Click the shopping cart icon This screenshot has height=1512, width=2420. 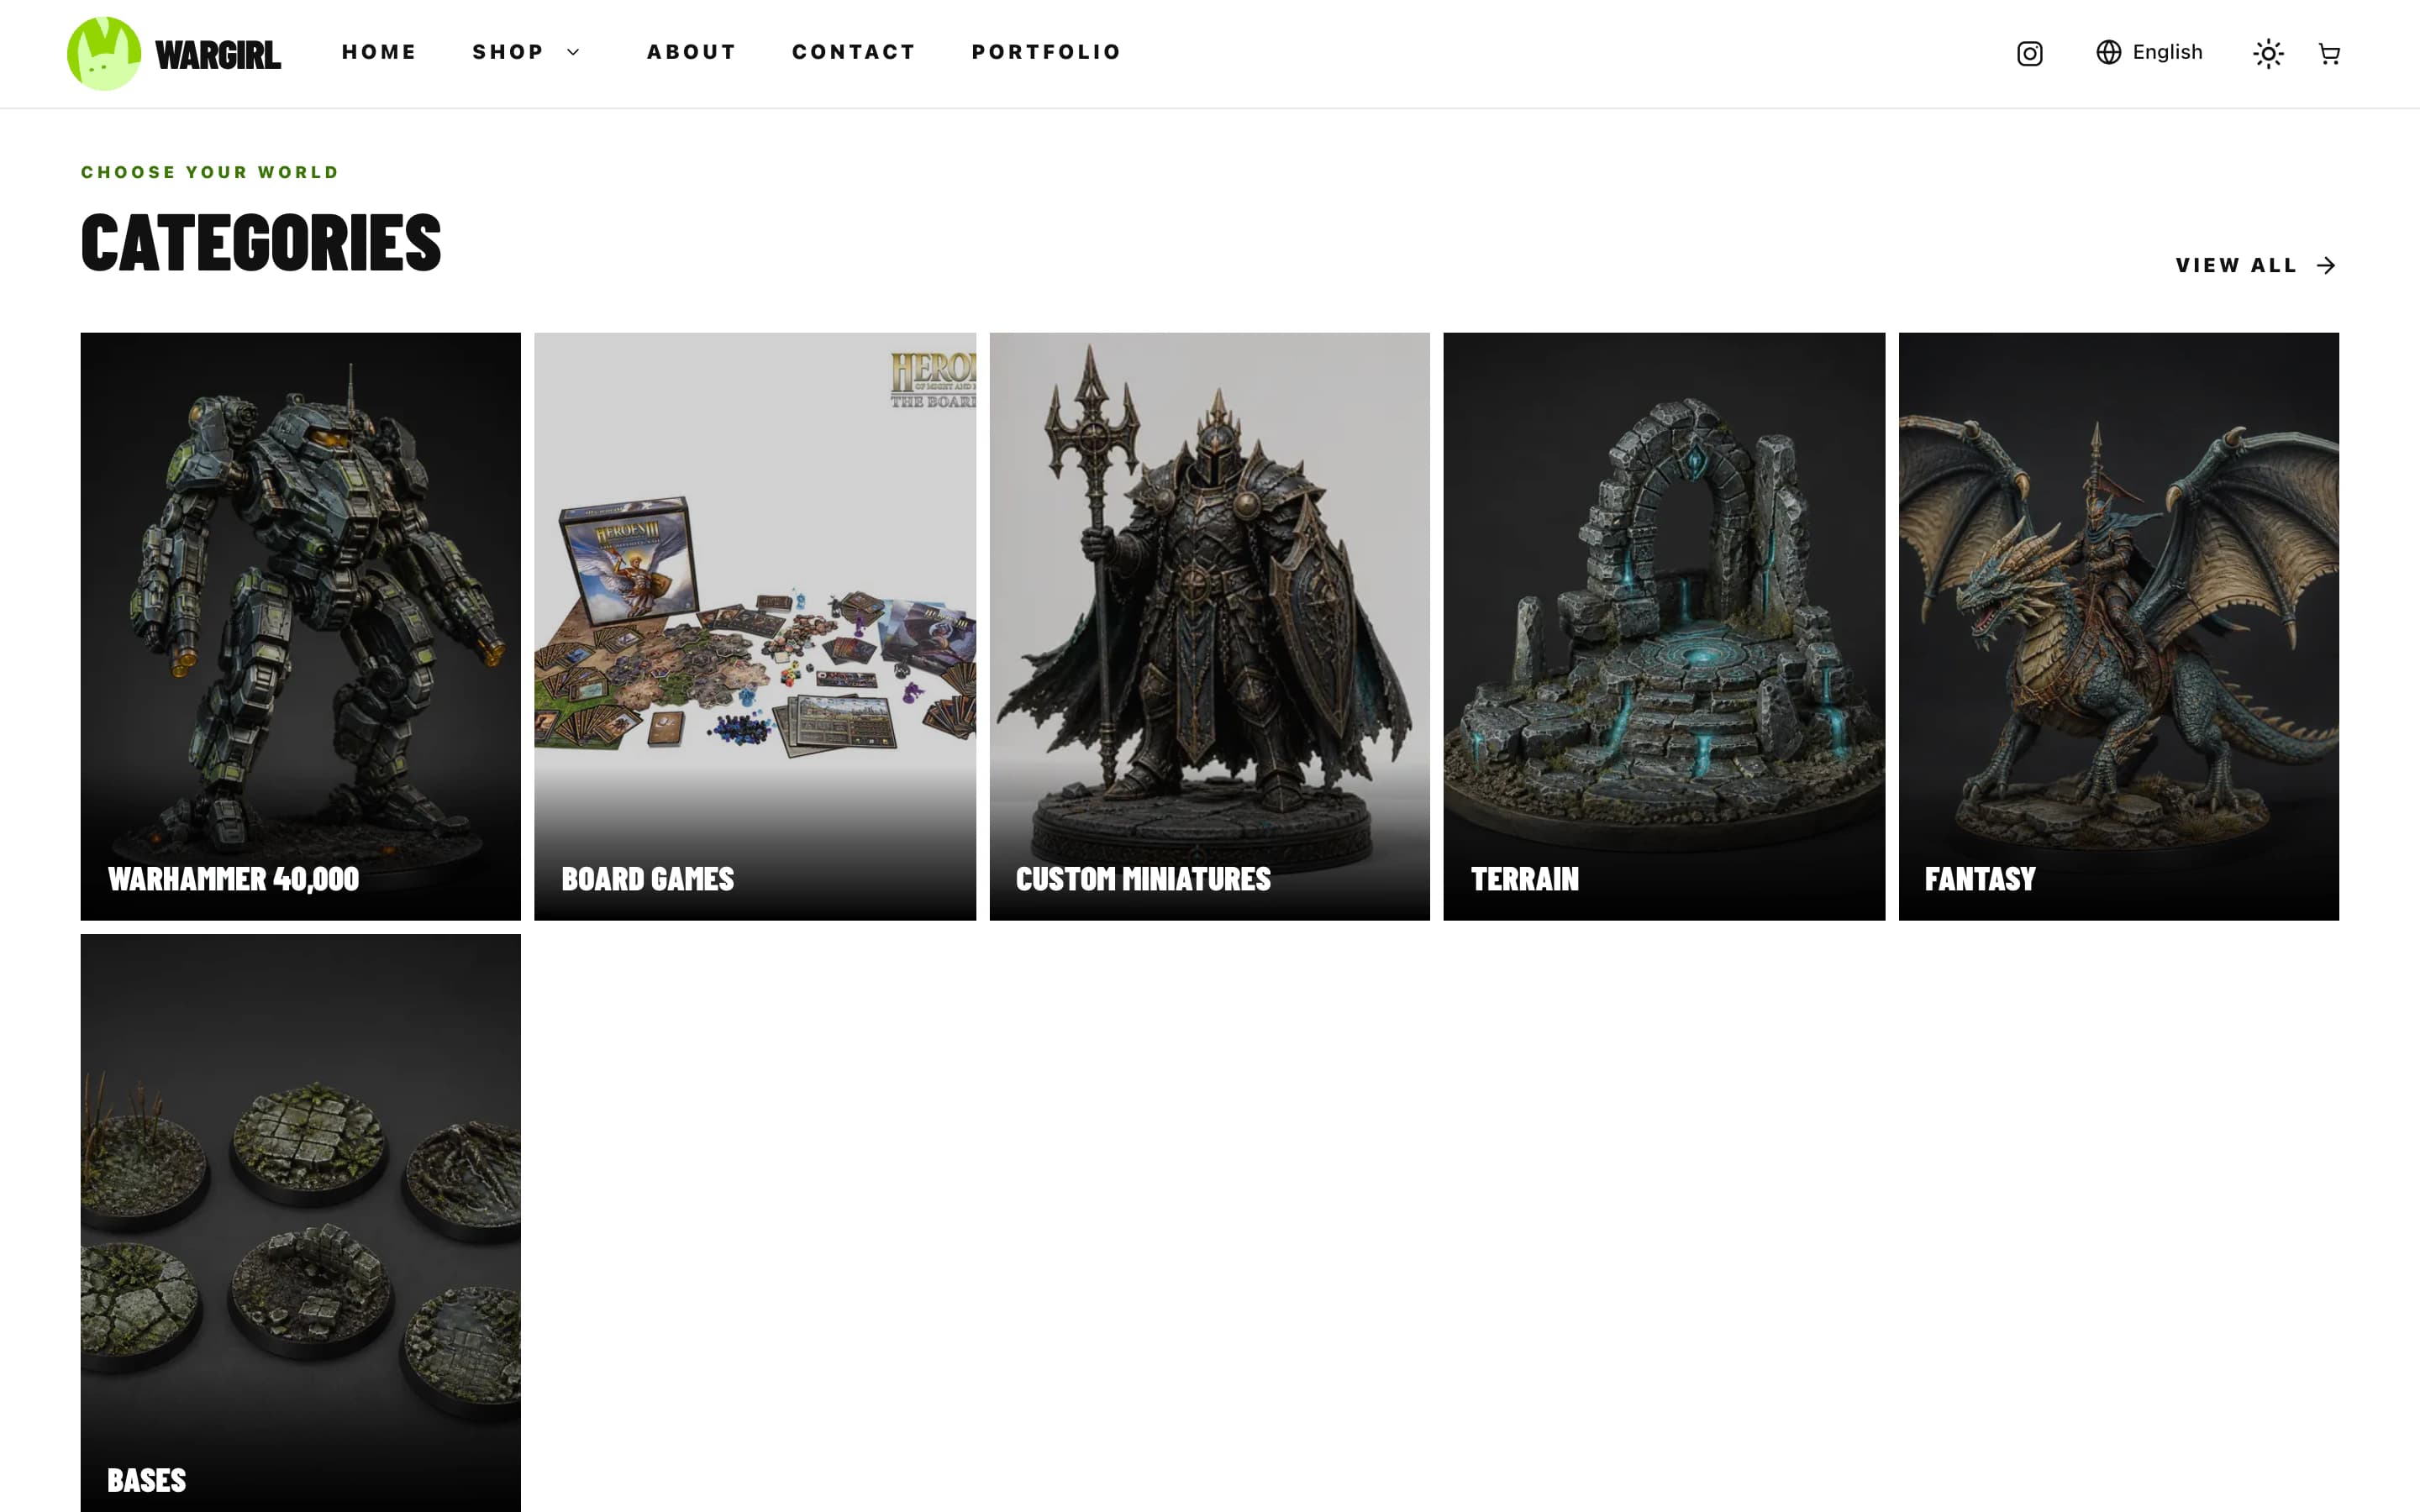tap(2329, 53)
